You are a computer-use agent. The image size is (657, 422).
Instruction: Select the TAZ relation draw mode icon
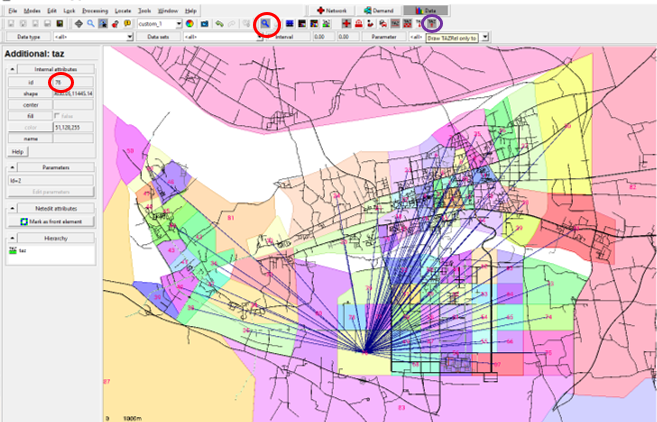click(432, 22)
